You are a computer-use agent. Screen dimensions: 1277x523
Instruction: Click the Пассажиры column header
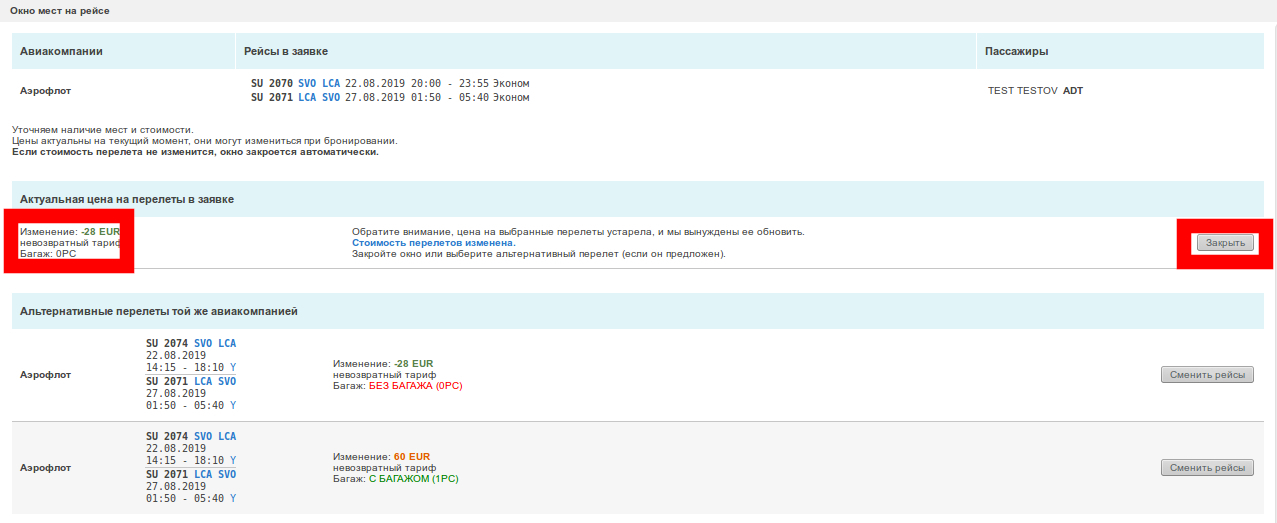tap(1016, 51)
